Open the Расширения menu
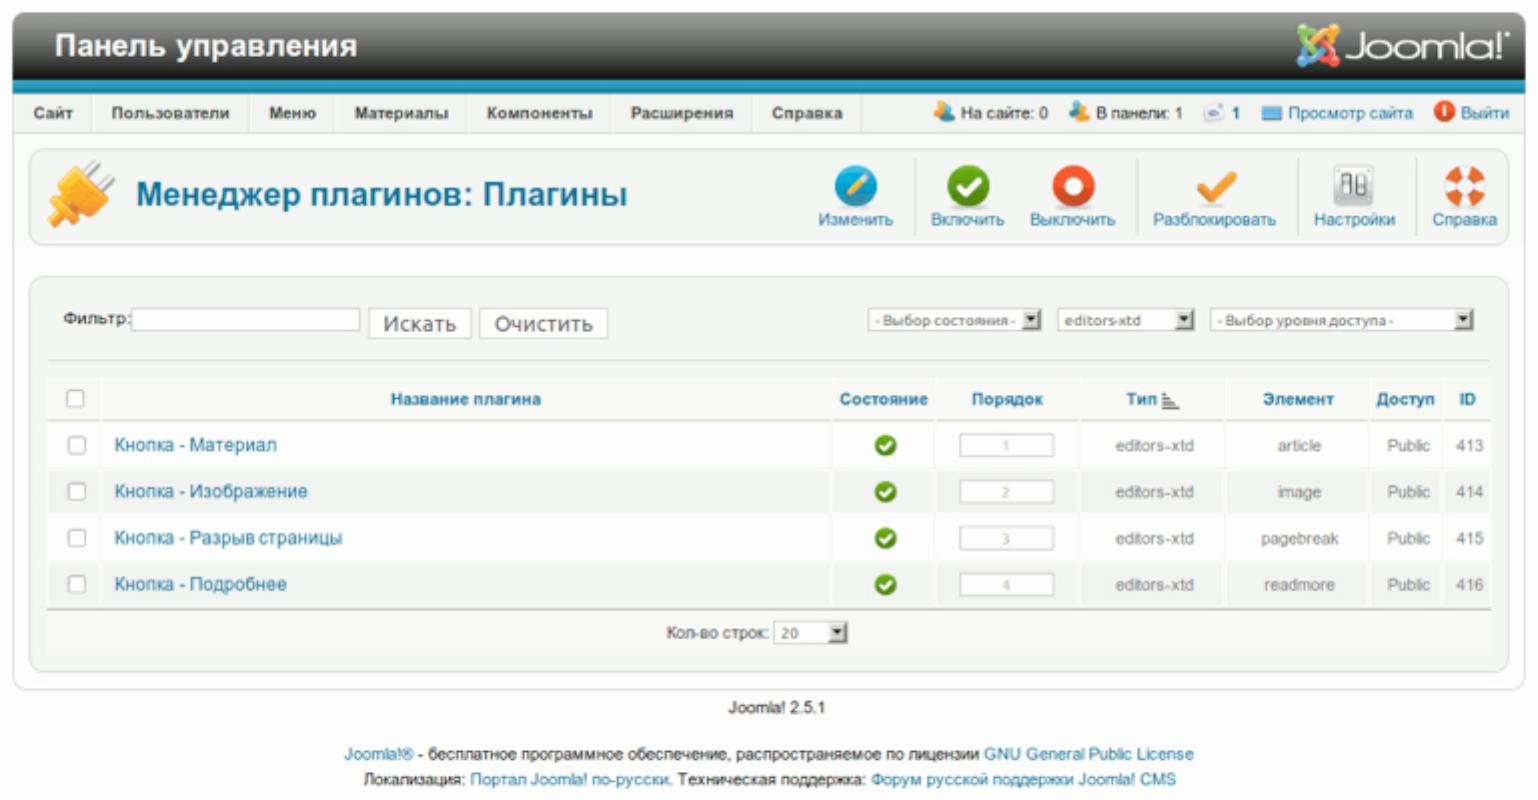This screenshot has height=800, width=1538. [682, 113]
